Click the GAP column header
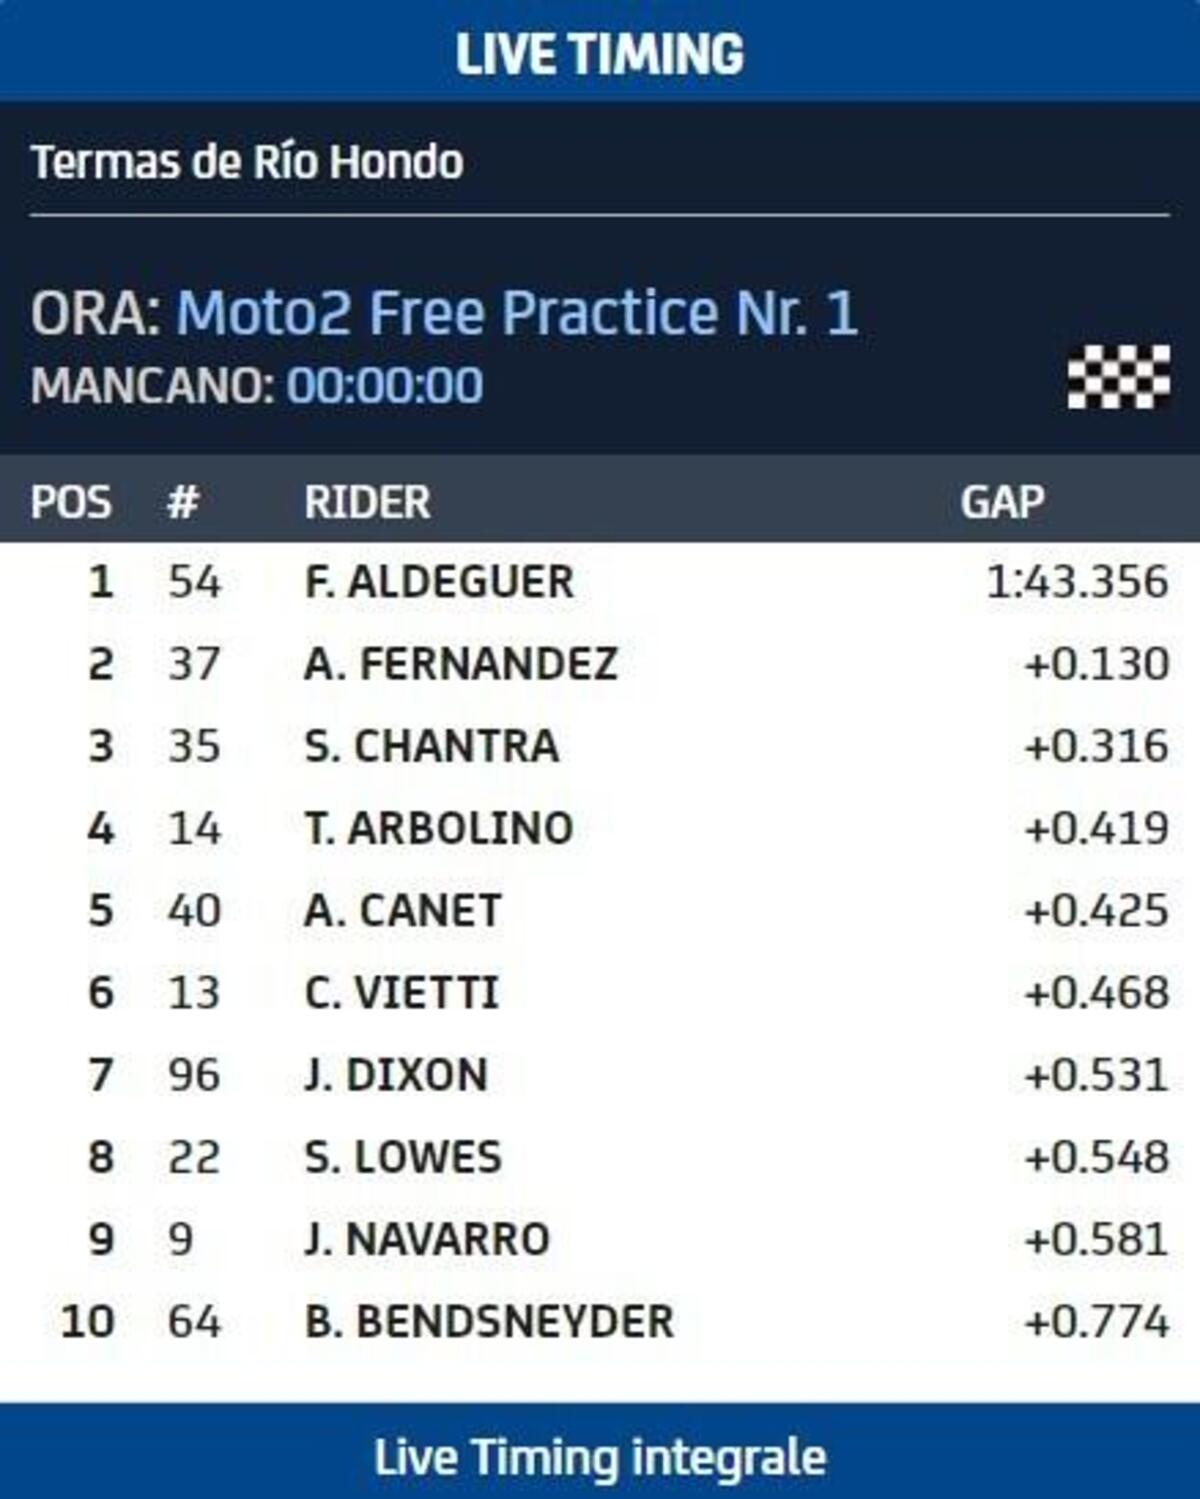This screenshot has height=1499, width=1200. (x=1002, y=501)
